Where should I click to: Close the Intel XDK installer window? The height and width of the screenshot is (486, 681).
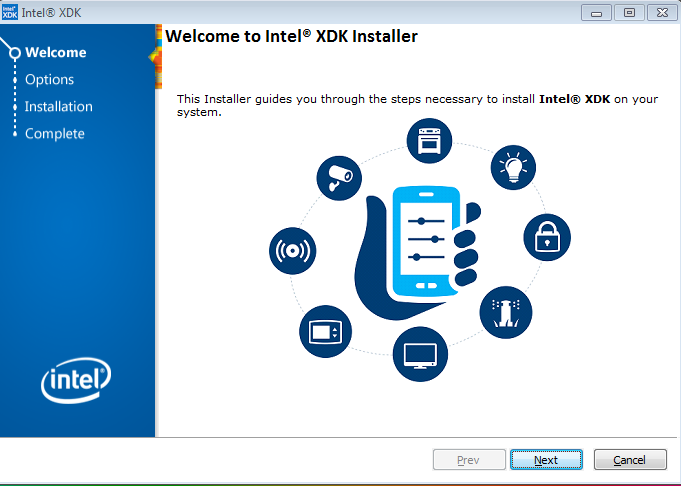[x=662, y=13]
